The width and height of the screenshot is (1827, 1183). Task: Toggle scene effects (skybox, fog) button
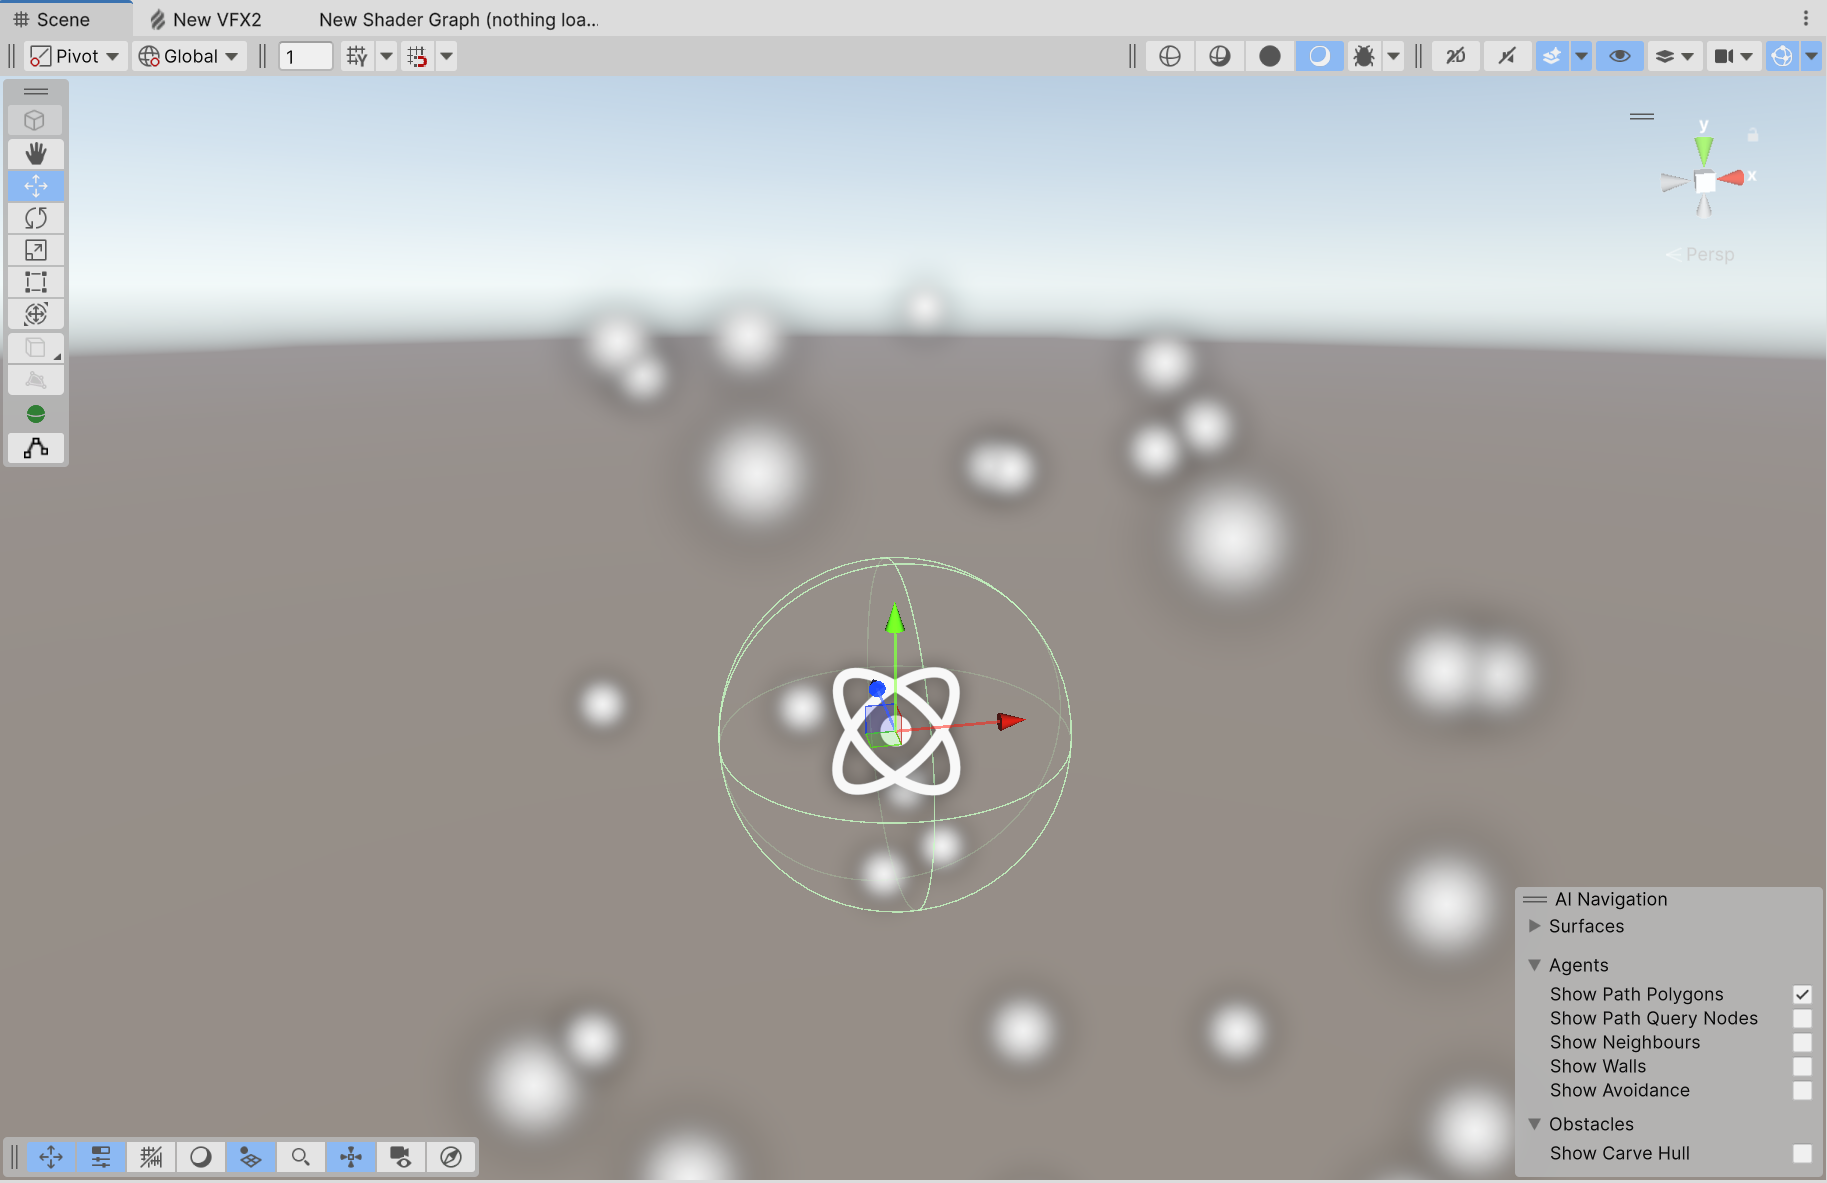tap(1552, 56)
